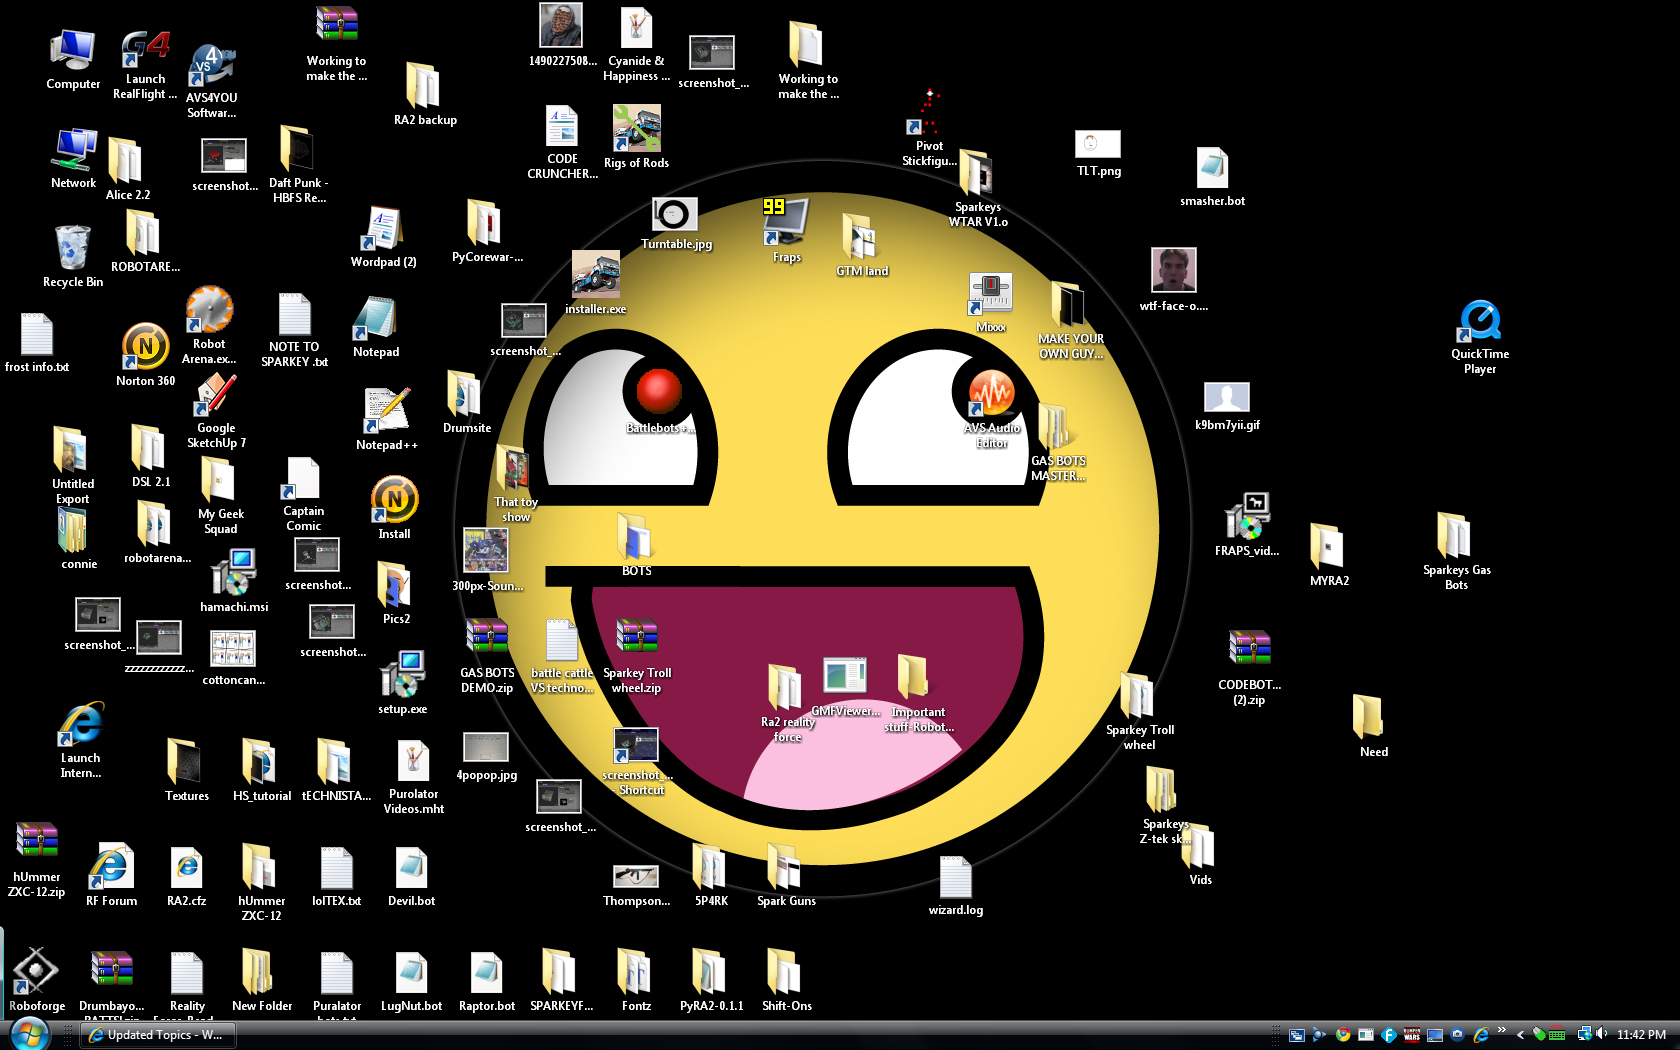Select GAS BOTS DEMO.zip archive
The image size is (1680, 1050).
point(487,656)
